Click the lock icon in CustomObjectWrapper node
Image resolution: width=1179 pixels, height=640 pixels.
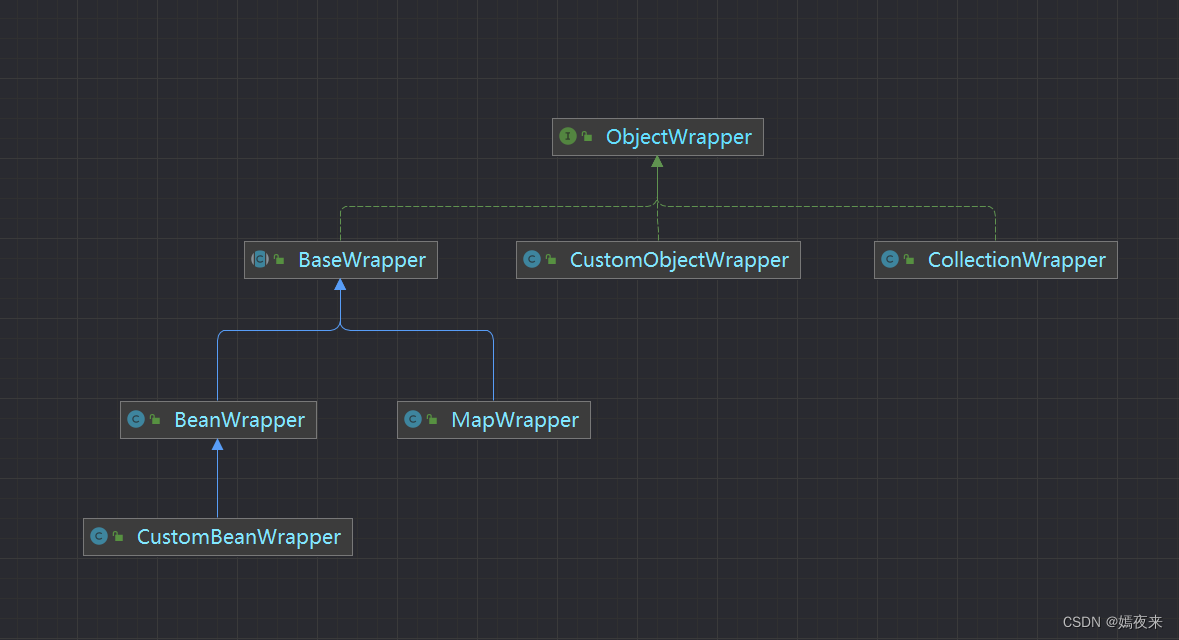(551, 259)
